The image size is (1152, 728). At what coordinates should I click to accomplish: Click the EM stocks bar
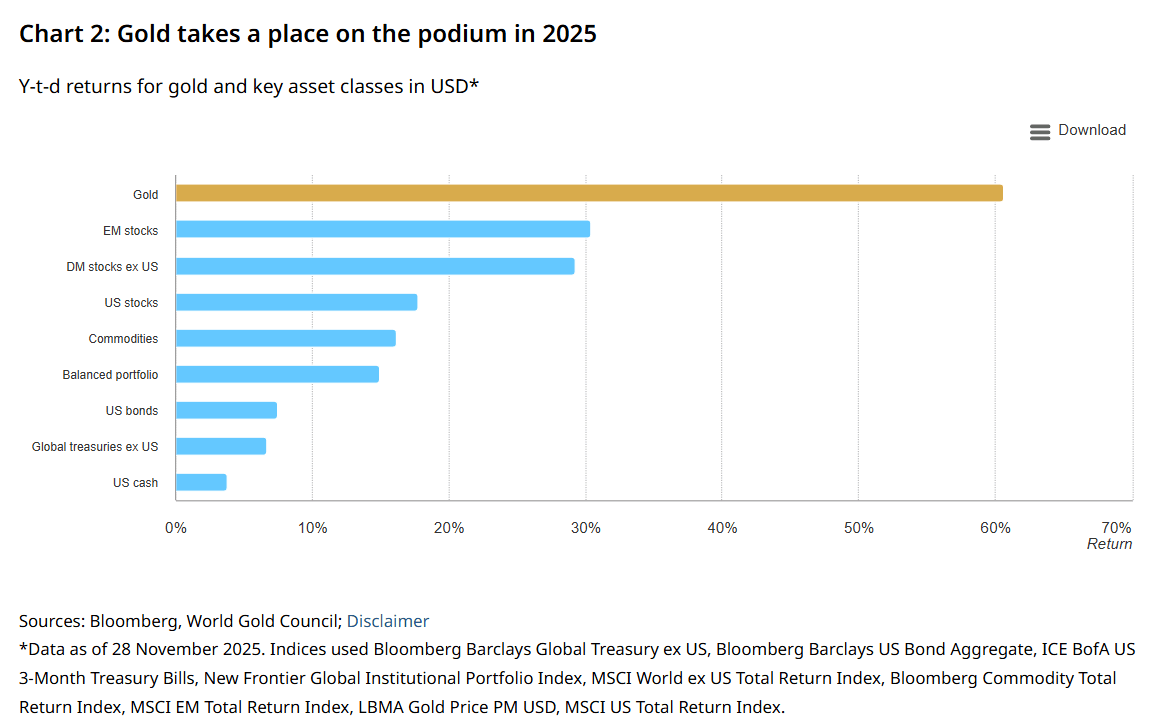pos(383,229)
